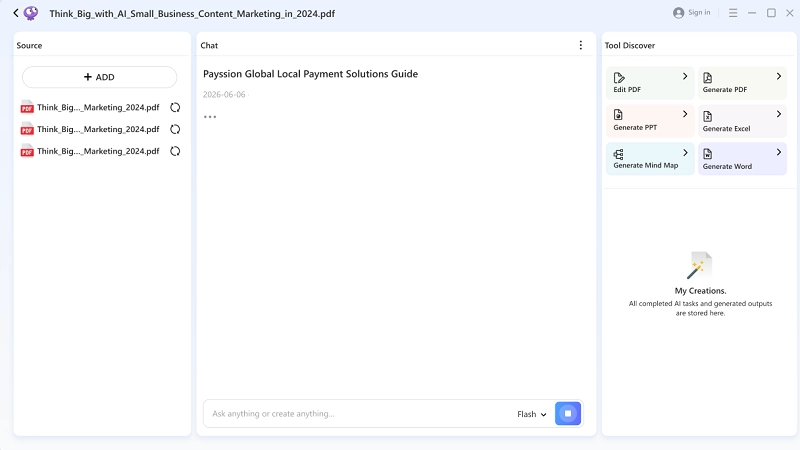Maximize the application window
The image size is (800, 450).
coord(771,13)
